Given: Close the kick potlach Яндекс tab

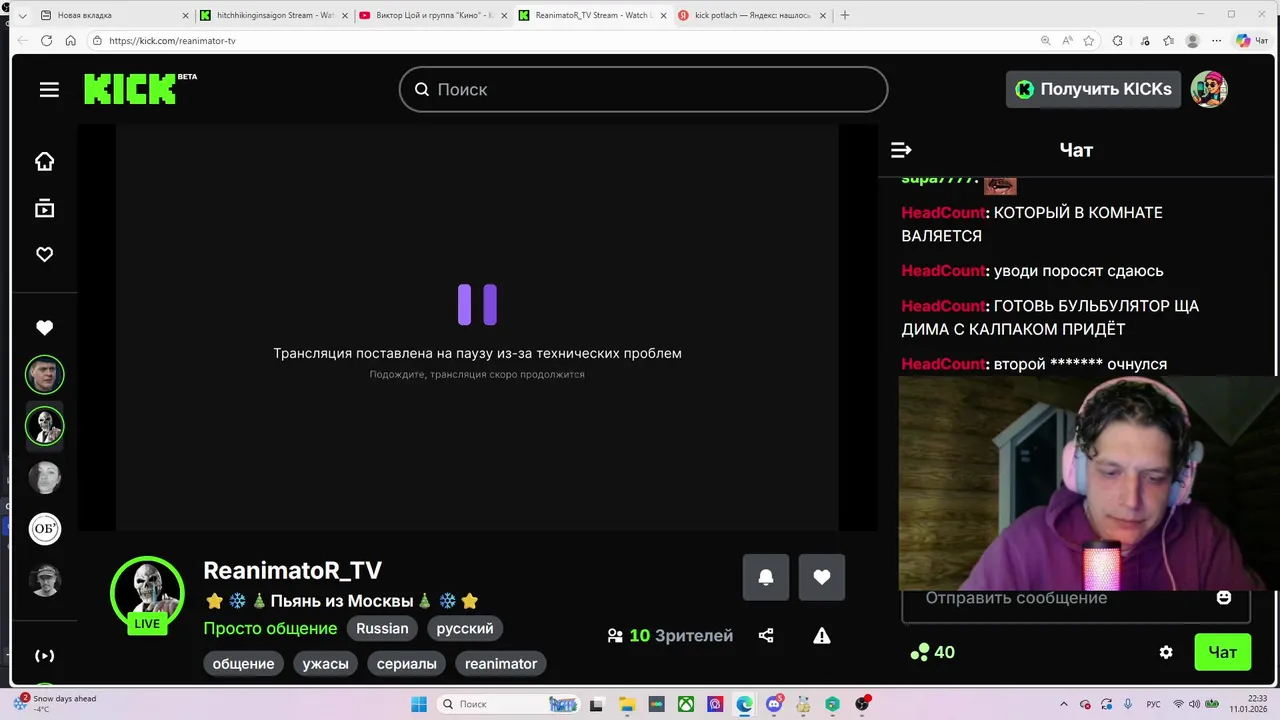Looking at the screenshot, I should click(821, 15).
